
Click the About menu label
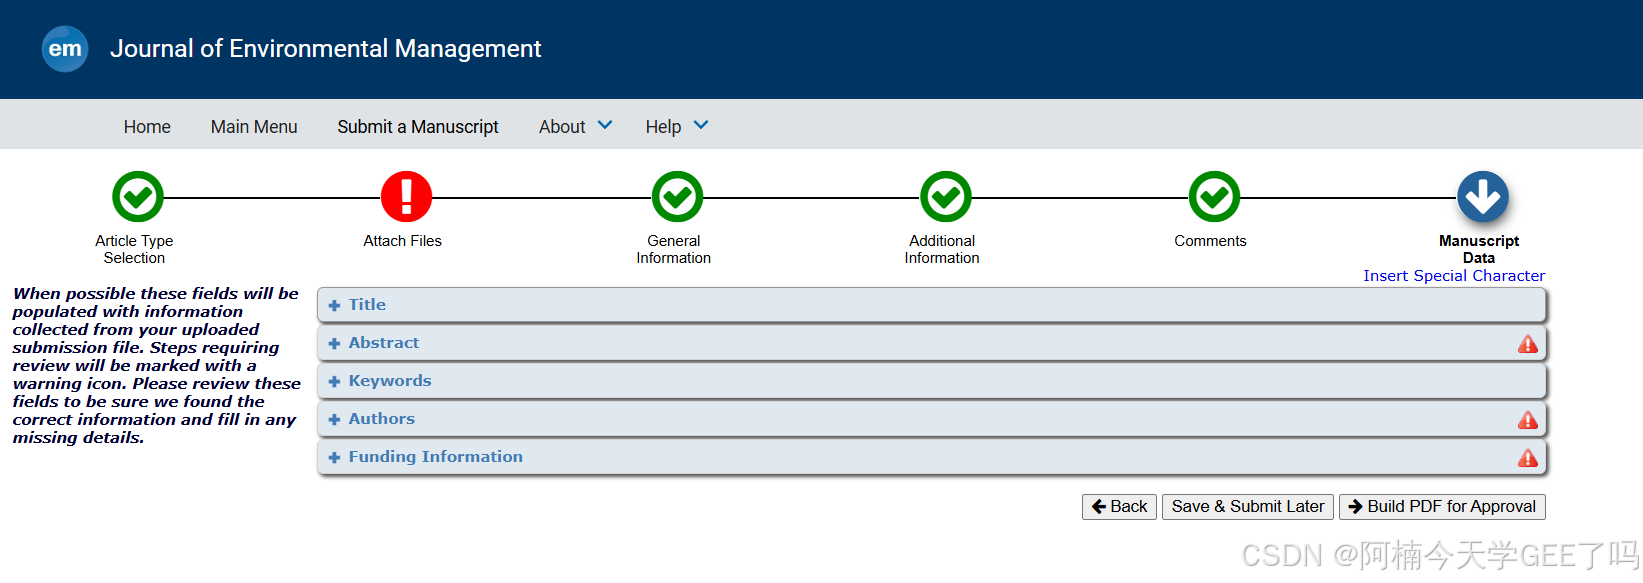click(562, 127)
